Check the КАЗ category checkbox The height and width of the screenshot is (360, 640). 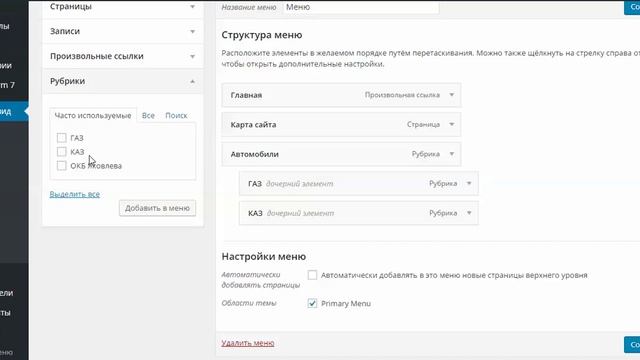click(61, 152)
